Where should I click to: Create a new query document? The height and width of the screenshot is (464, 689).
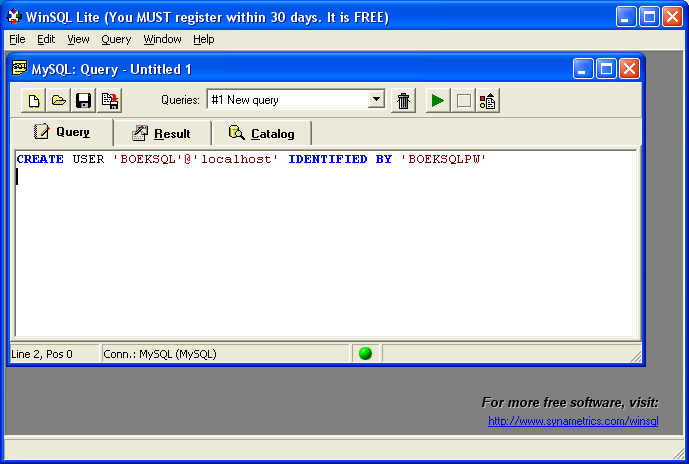[x=33, y=101]
